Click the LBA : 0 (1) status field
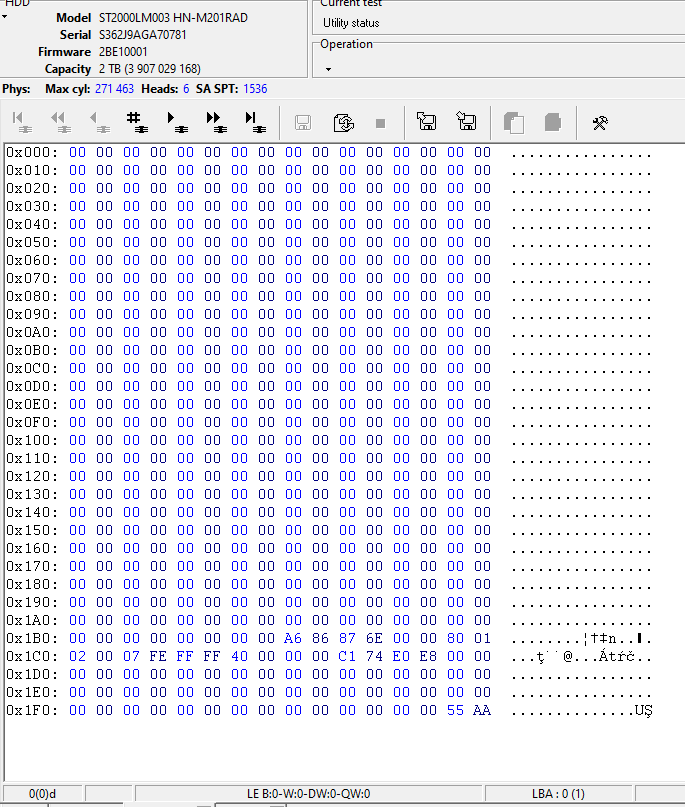 tap(558, 794)
